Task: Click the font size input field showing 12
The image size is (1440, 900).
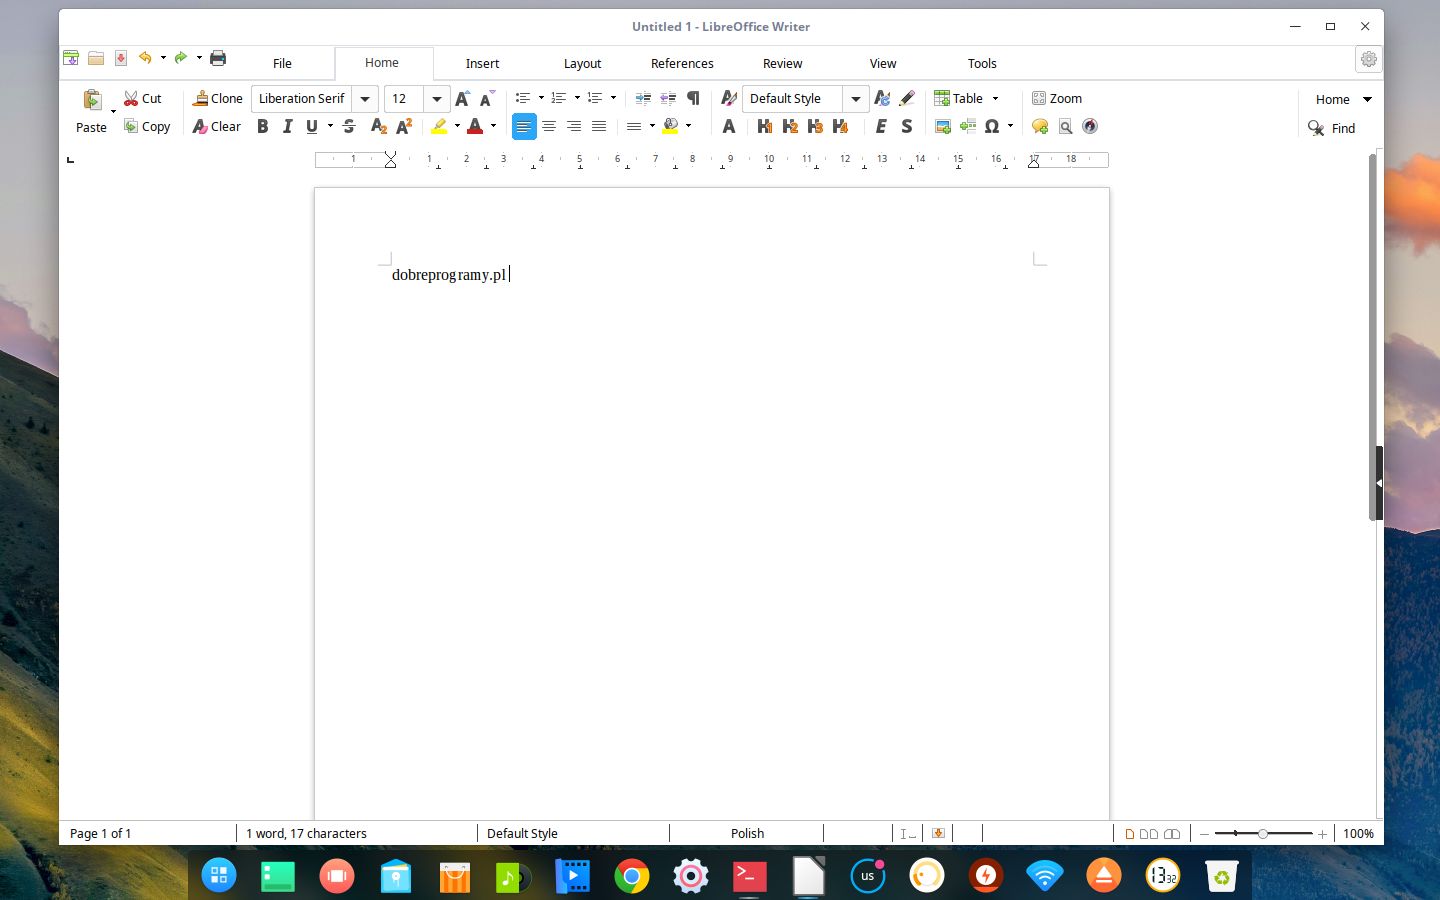Action: pos(405,99)
